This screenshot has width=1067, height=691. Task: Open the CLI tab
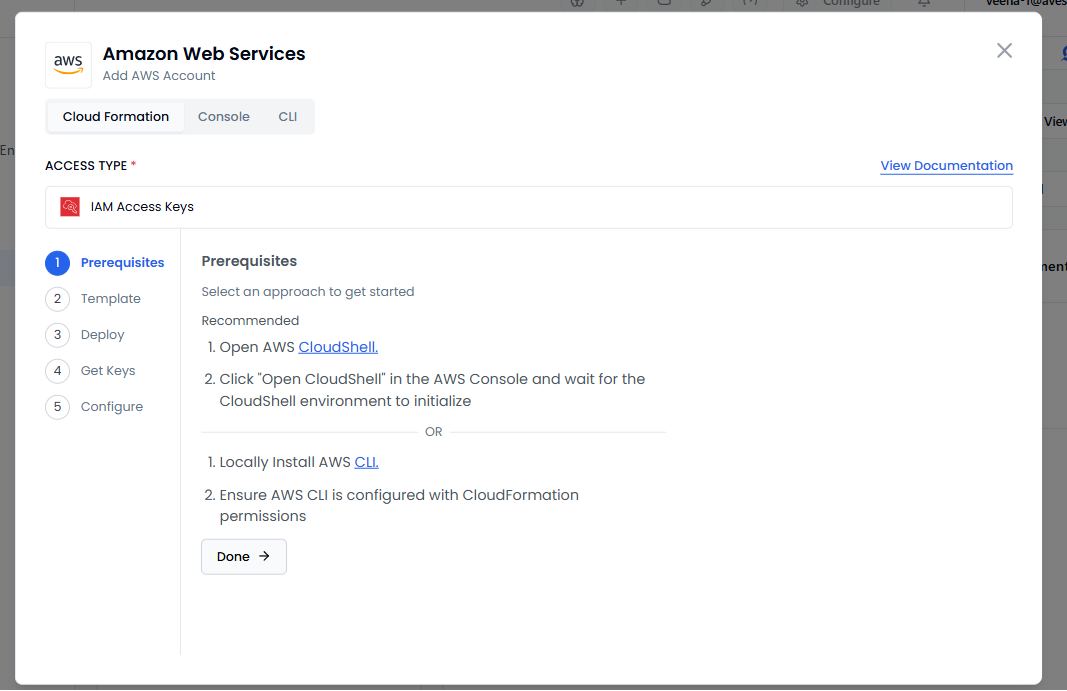(288, 117)
